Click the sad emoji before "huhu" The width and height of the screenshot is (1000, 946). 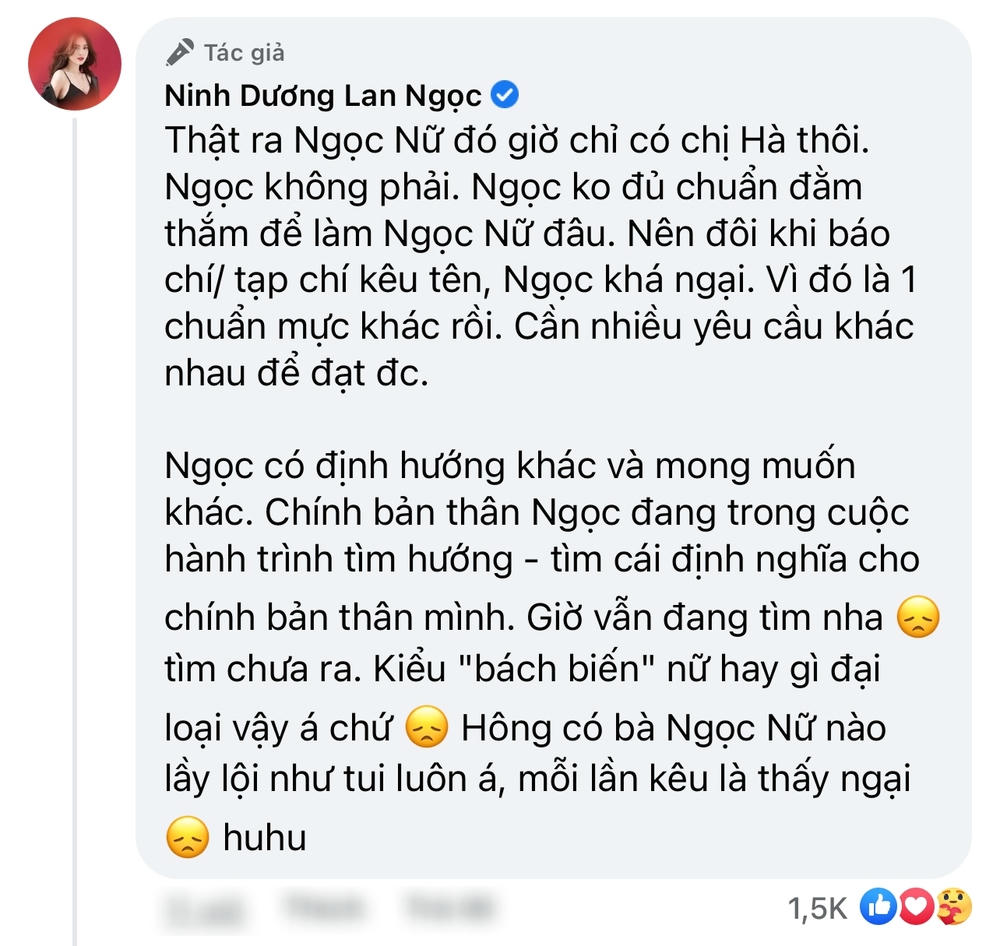(188, 837)
